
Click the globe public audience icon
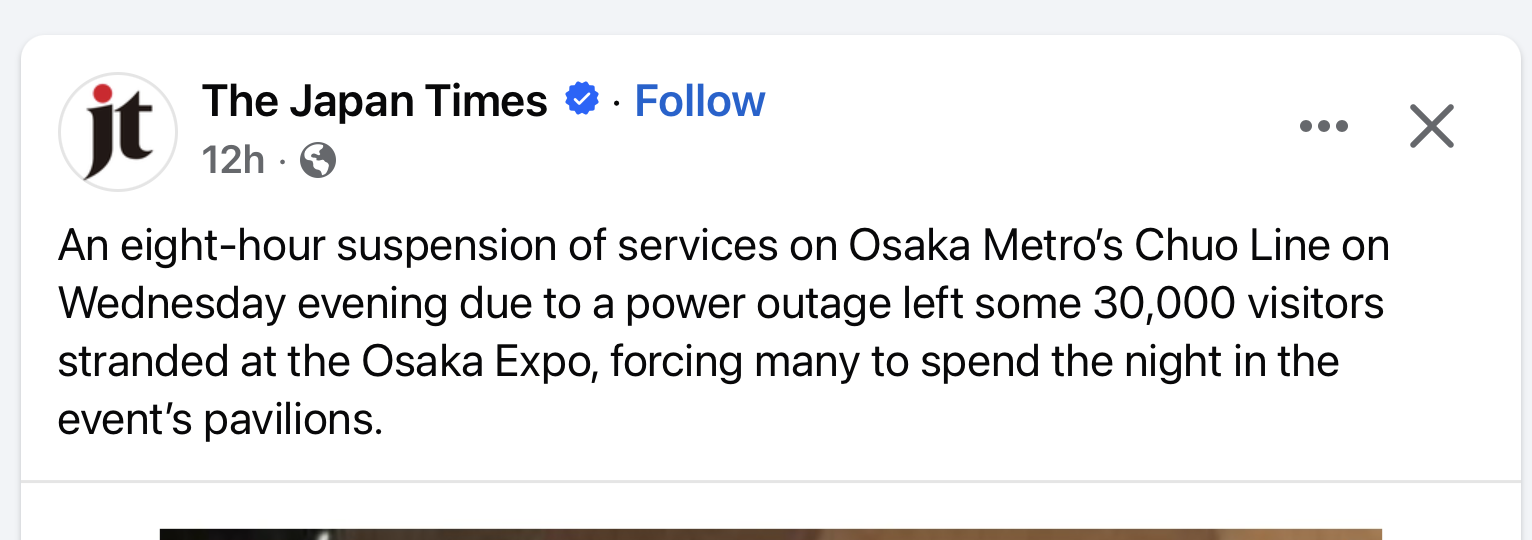tap(318, 160)
